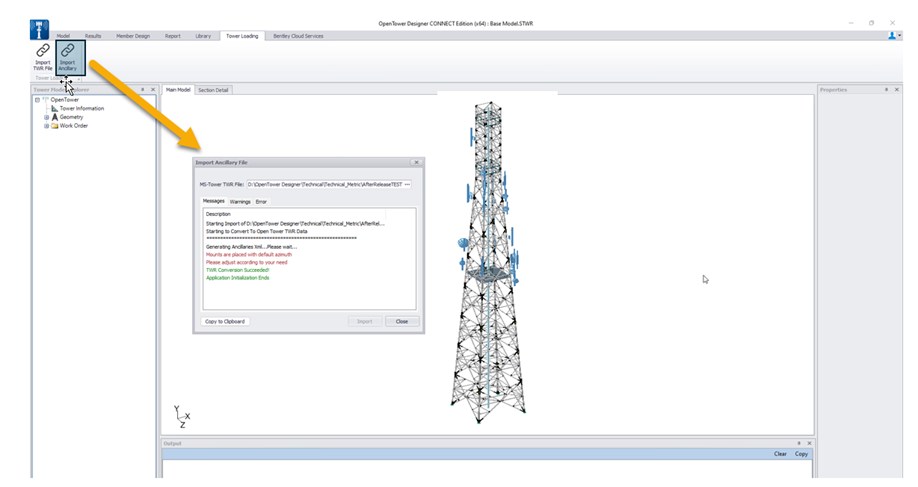
Task: Select the Tower Information tree node
Action: 81,108
